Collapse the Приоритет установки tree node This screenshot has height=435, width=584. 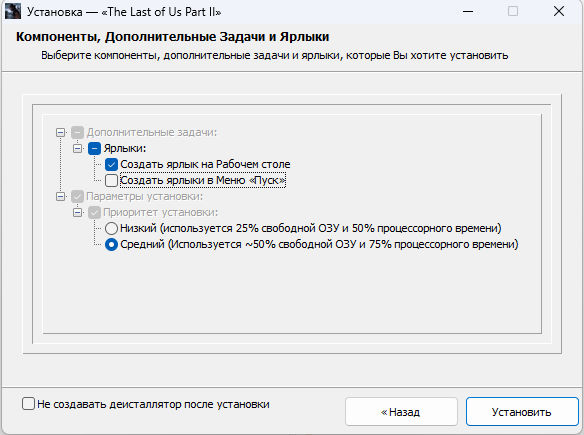(77, 213)
